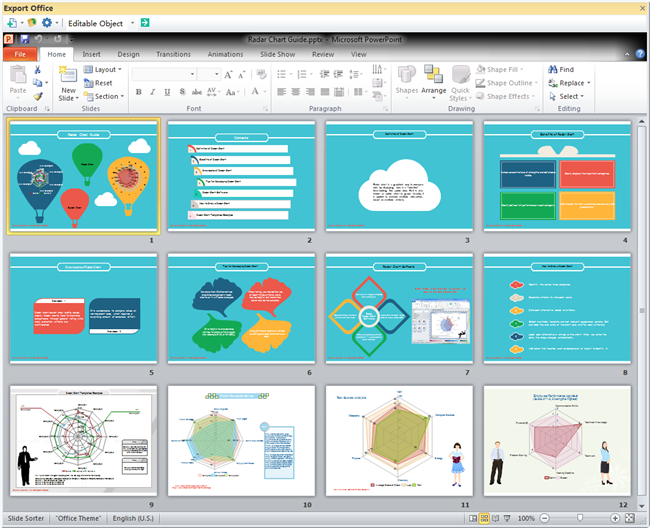This screenshot has width=650, height=528.
Task: Click the Export Office settings gear icon
Action: [47, 23]
